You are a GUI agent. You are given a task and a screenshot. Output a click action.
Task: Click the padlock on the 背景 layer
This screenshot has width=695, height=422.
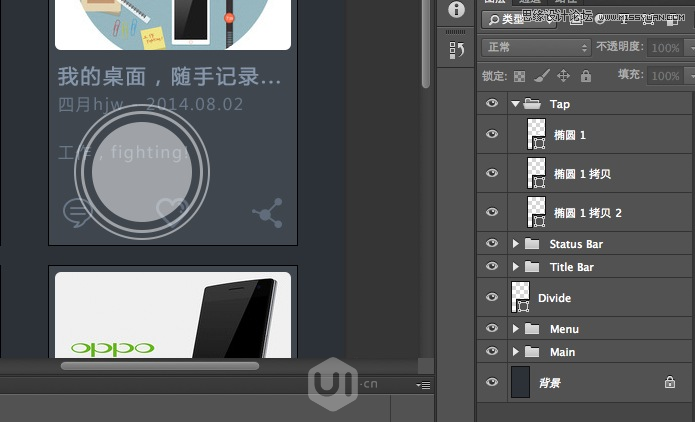tap(670, 382)
